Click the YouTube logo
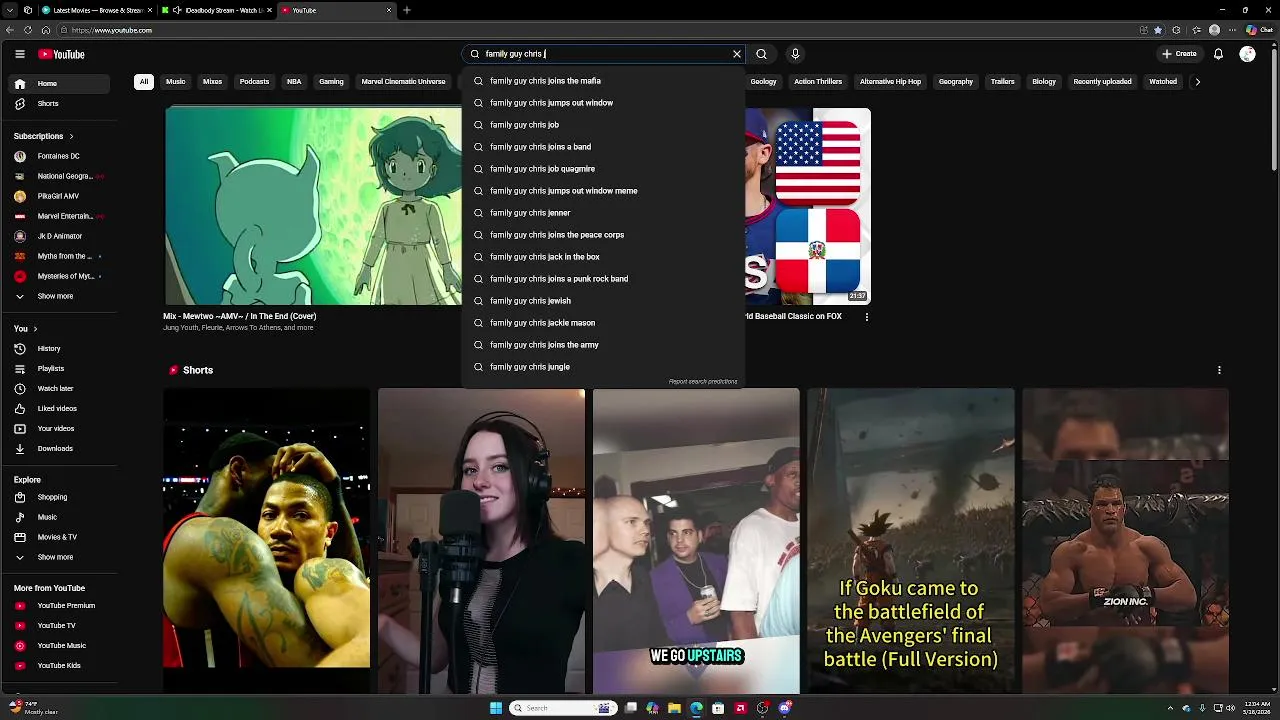 [61, 54]
